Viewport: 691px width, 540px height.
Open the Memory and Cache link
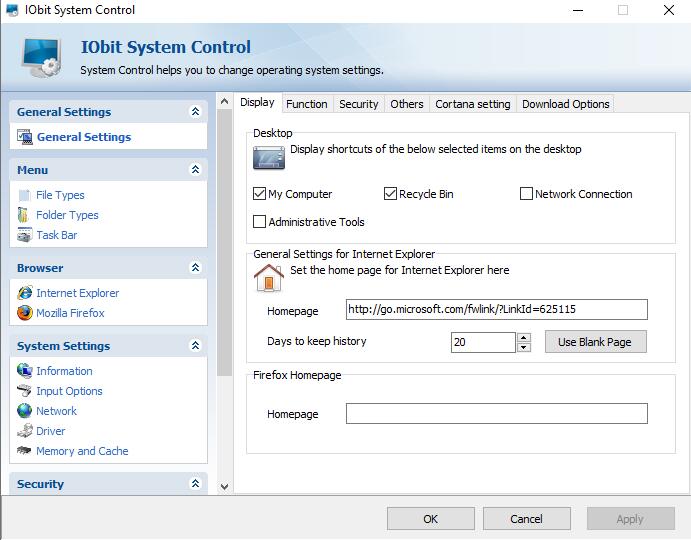click(x=82, y=451)
